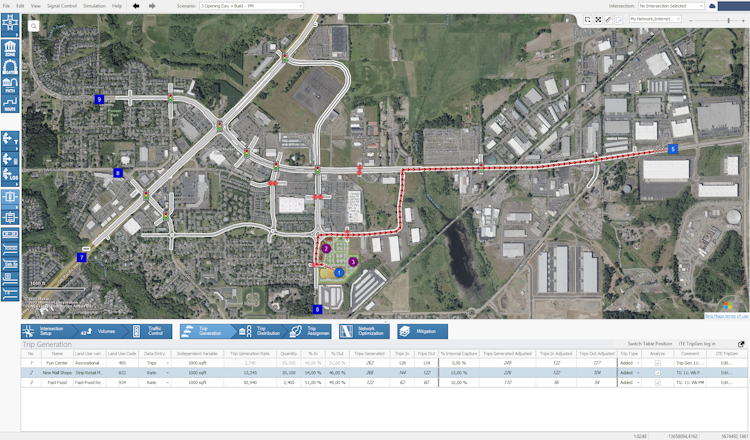Open Bing Maps terms of use link
Image resolution: width=750 pixels, height=440 pixels.
pos(726,316)
